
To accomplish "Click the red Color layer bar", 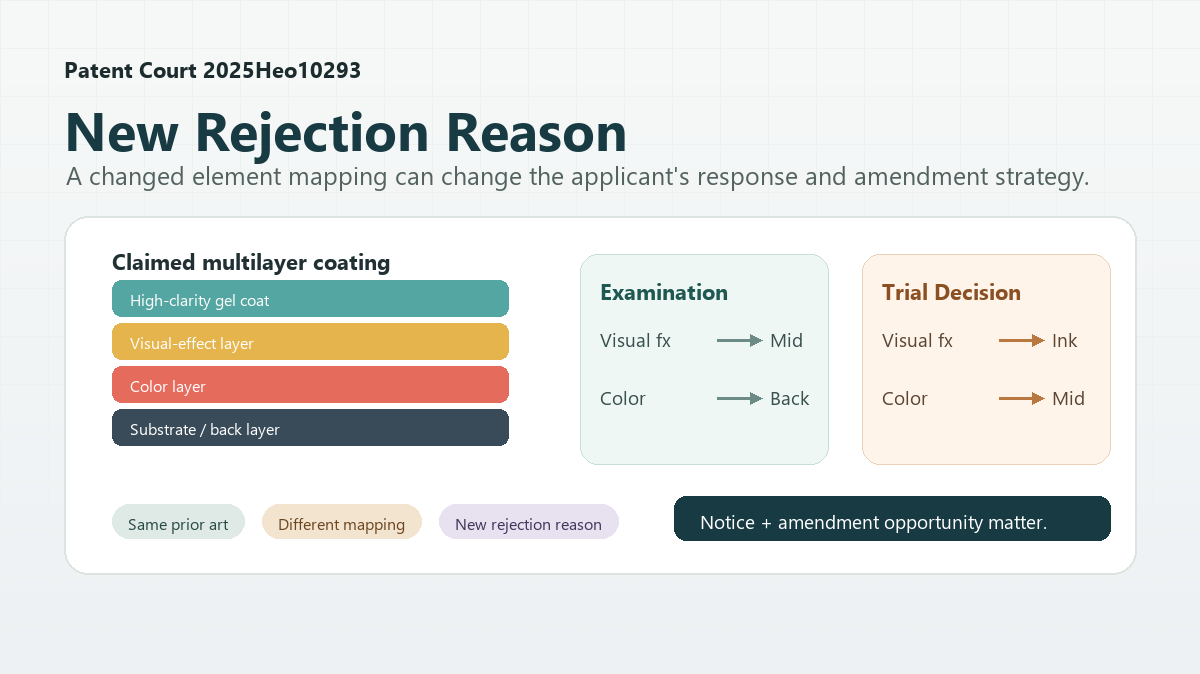I will click(x=310, y=385).
